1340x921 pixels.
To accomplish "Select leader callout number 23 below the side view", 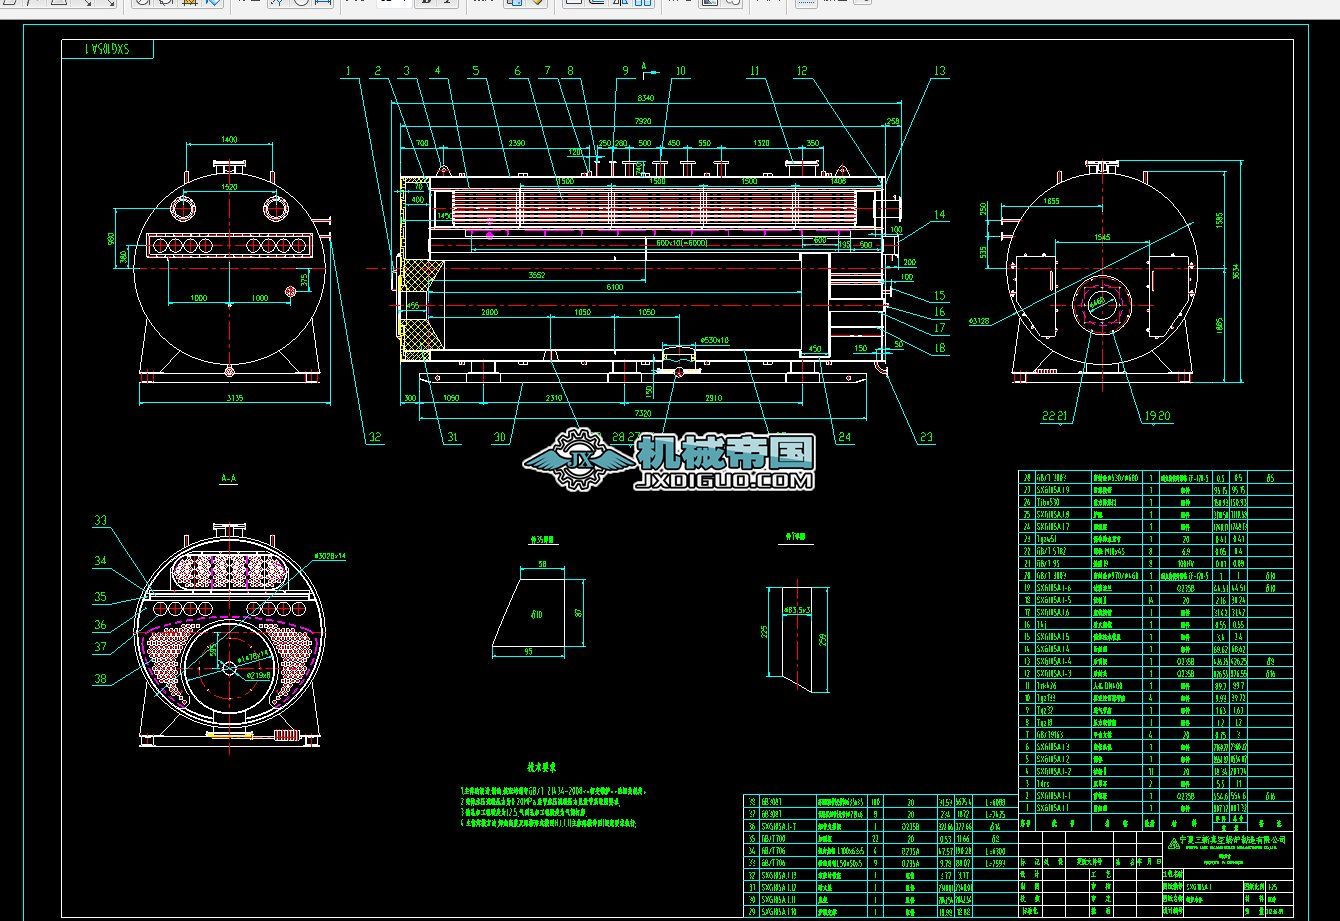I will (928, 436).
